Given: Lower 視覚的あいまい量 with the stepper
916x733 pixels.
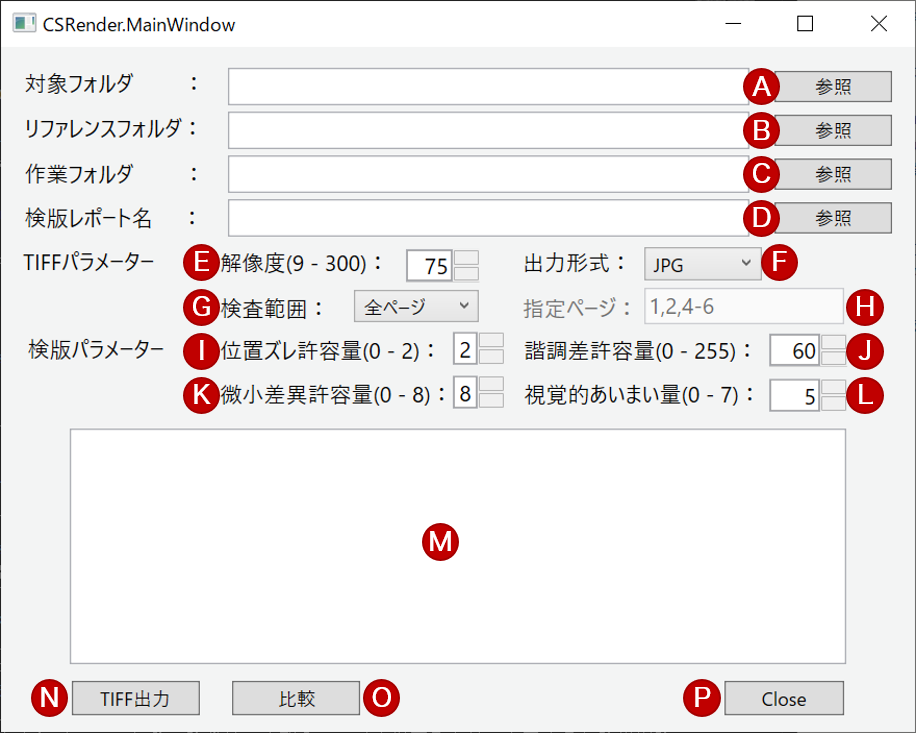Looking at the screenshot, I should [x=832, y=401].
